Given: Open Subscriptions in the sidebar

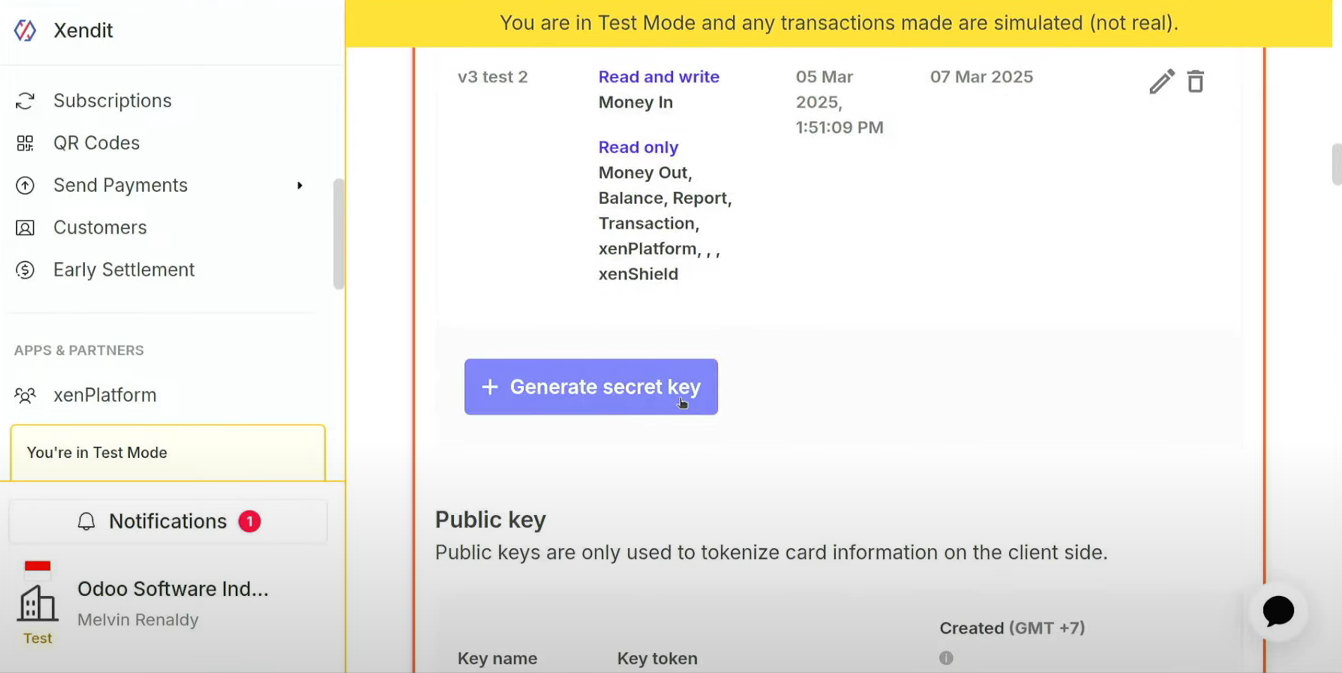Looking at the screenshot, I should (x=112, y=101).
